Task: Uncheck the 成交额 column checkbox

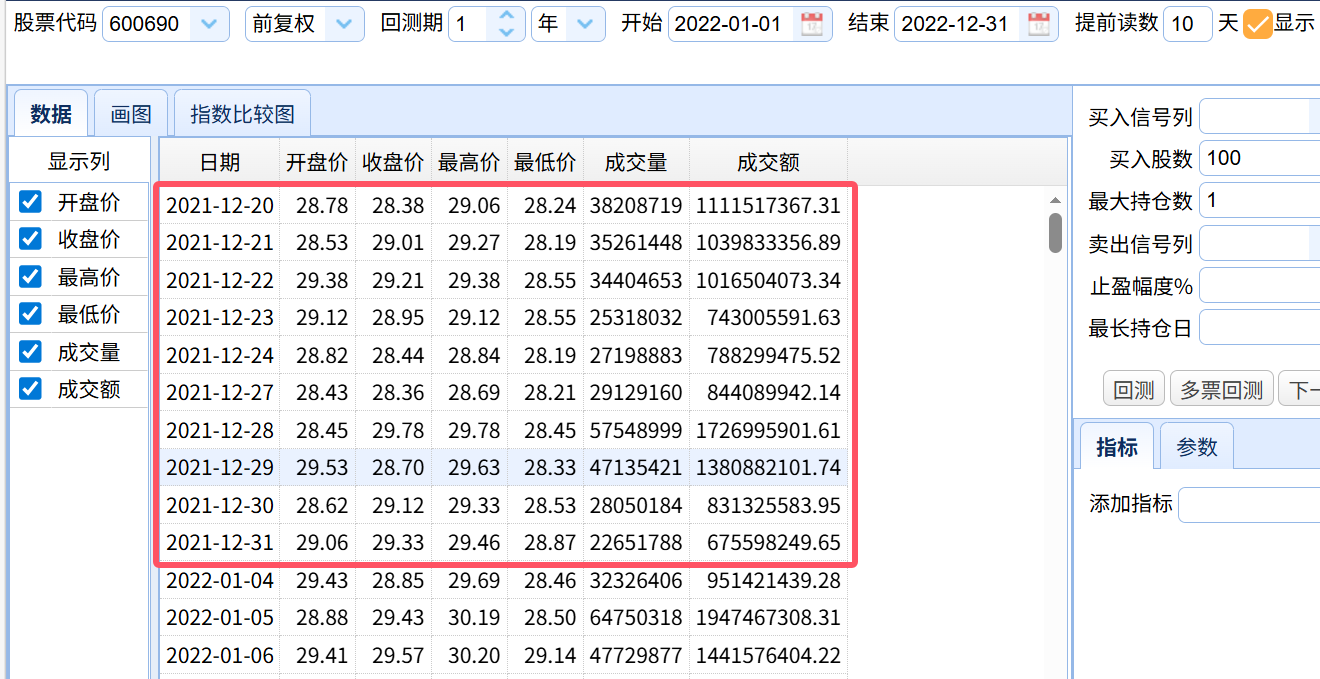Action: [x=31, y=389]
